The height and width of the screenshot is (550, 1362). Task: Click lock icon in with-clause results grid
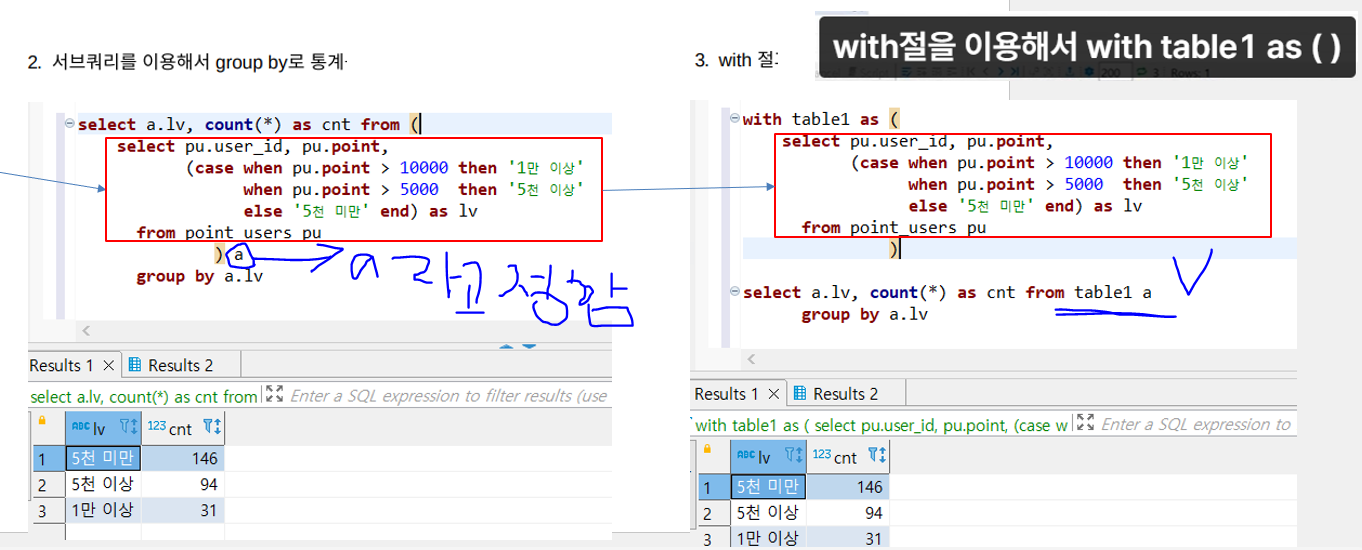(706, 449)
